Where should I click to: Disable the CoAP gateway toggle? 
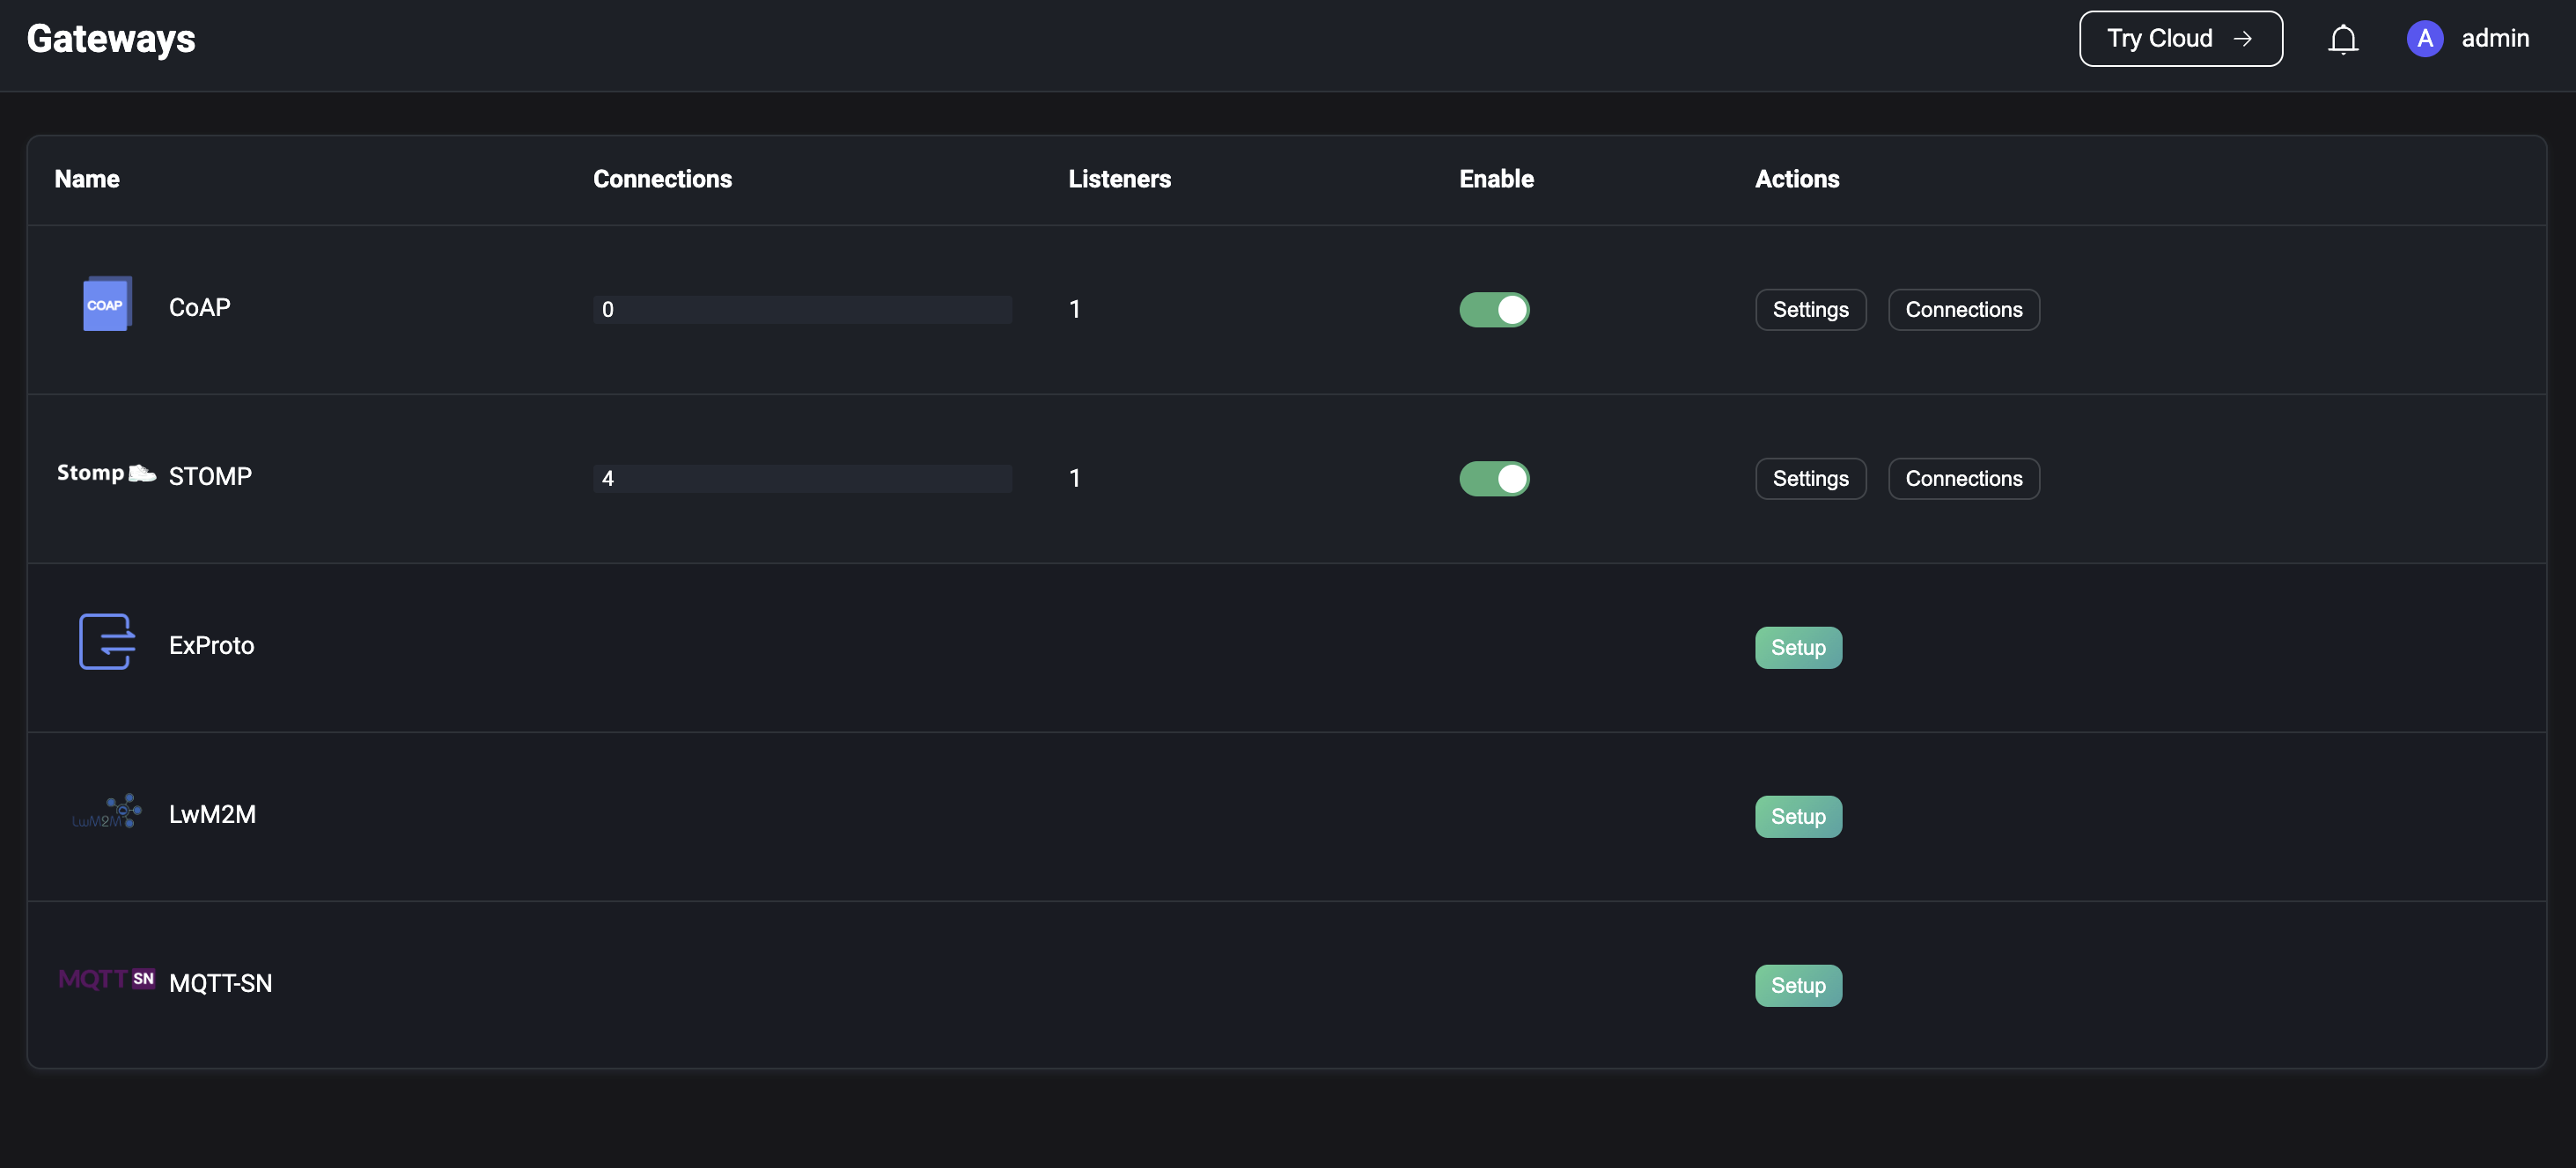(1494, 310)
